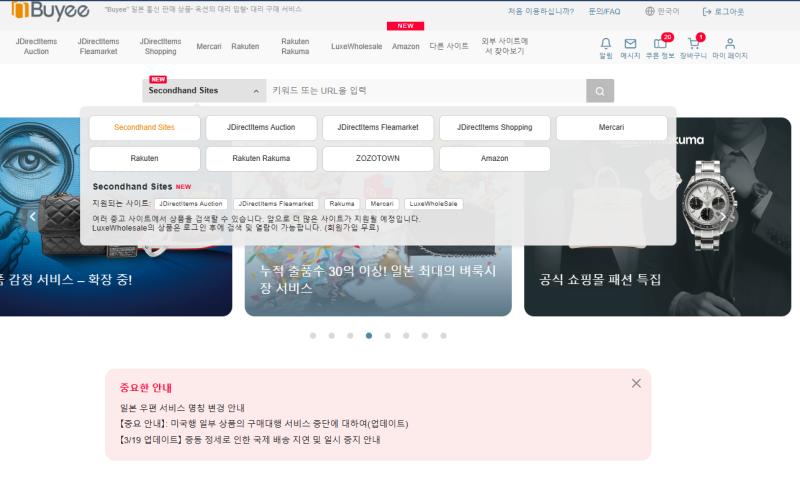
Task: Open 다른 사이트 in top navigation
Action: [x=449, y=46]
